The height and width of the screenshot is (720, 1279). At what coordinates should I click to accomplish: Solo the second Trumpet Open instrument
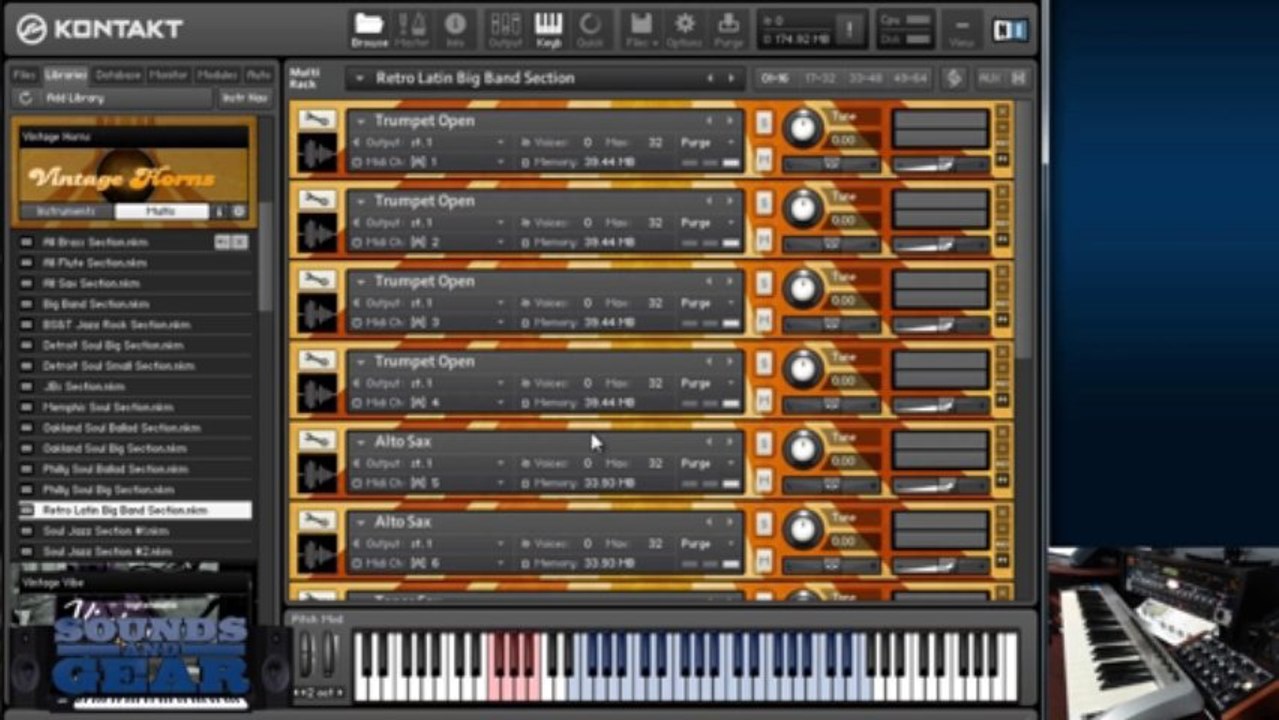[764, 203]
